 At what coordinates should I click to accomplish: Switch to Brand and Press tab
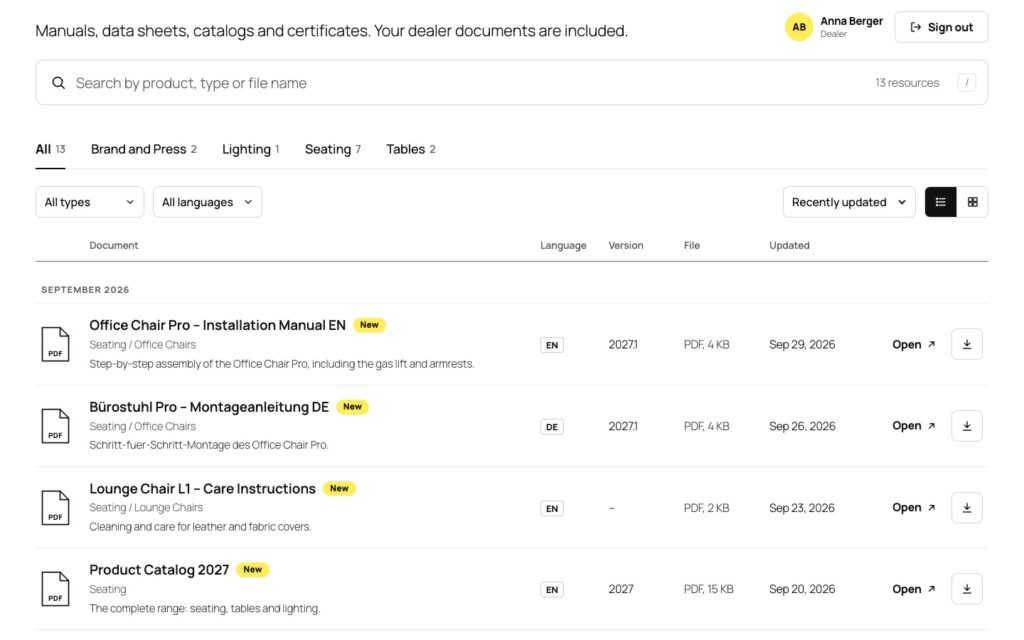(144, 150)
